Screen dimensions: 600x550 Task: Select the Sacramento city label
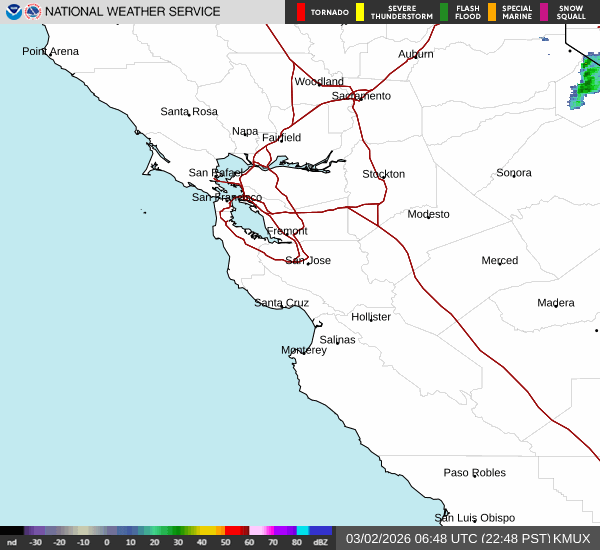click(361, 96)
